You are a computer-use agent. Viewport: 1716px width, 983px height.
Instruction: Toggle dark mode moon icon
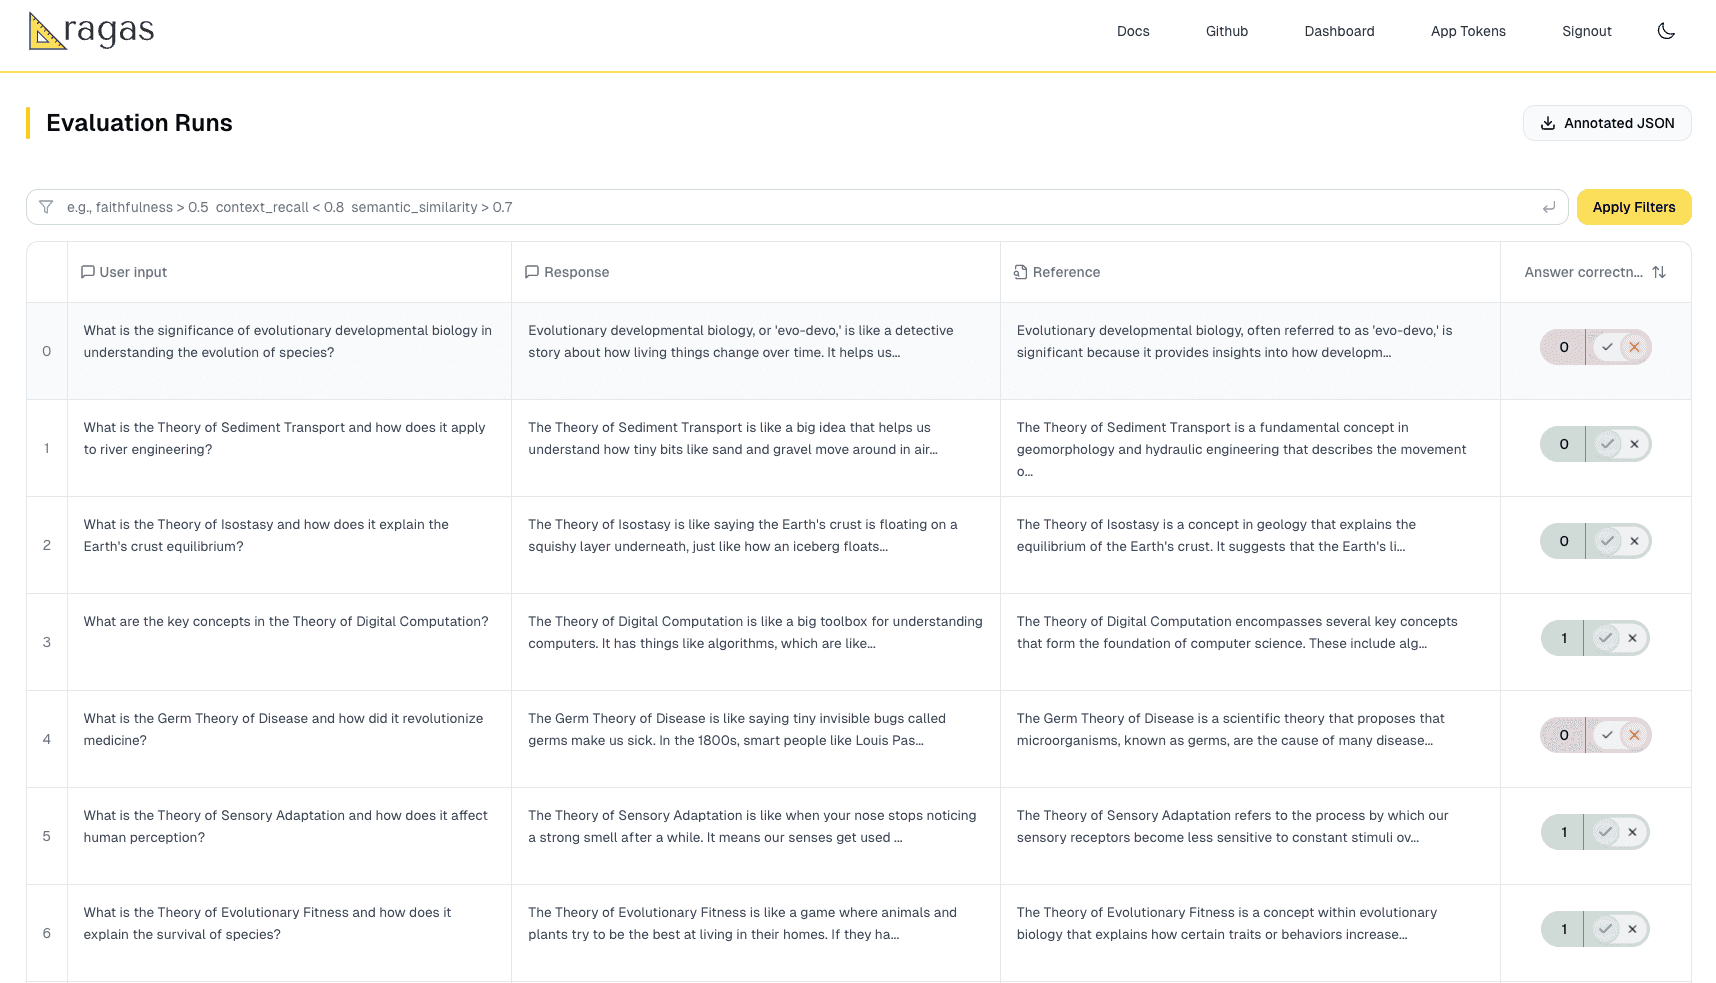tap(1666, 31)
